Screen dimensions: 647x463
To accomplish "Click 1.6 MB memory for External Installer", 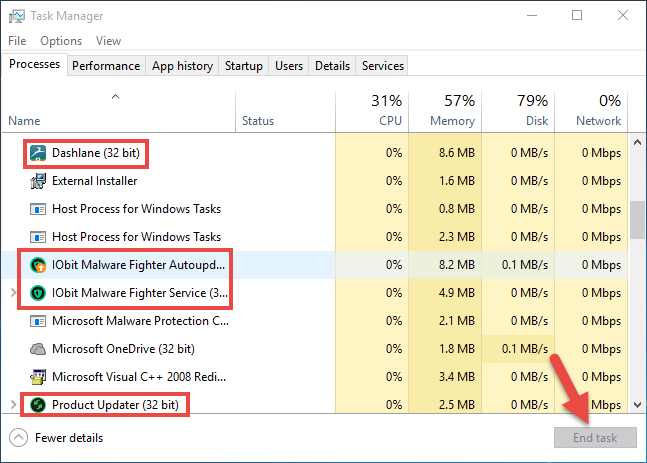I will 456,181.
